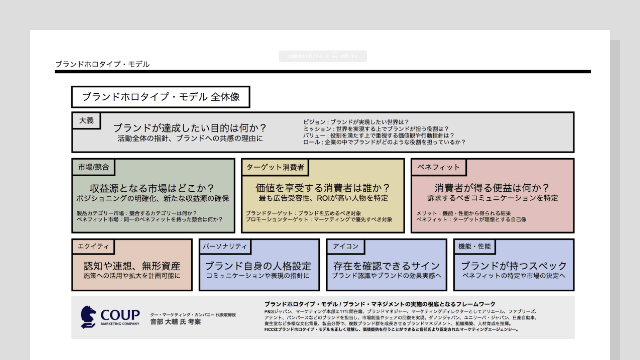Select the 市場/競合 label tag
Image resolution: width=640 pixels, height=360 pixels.
[93, 167]
